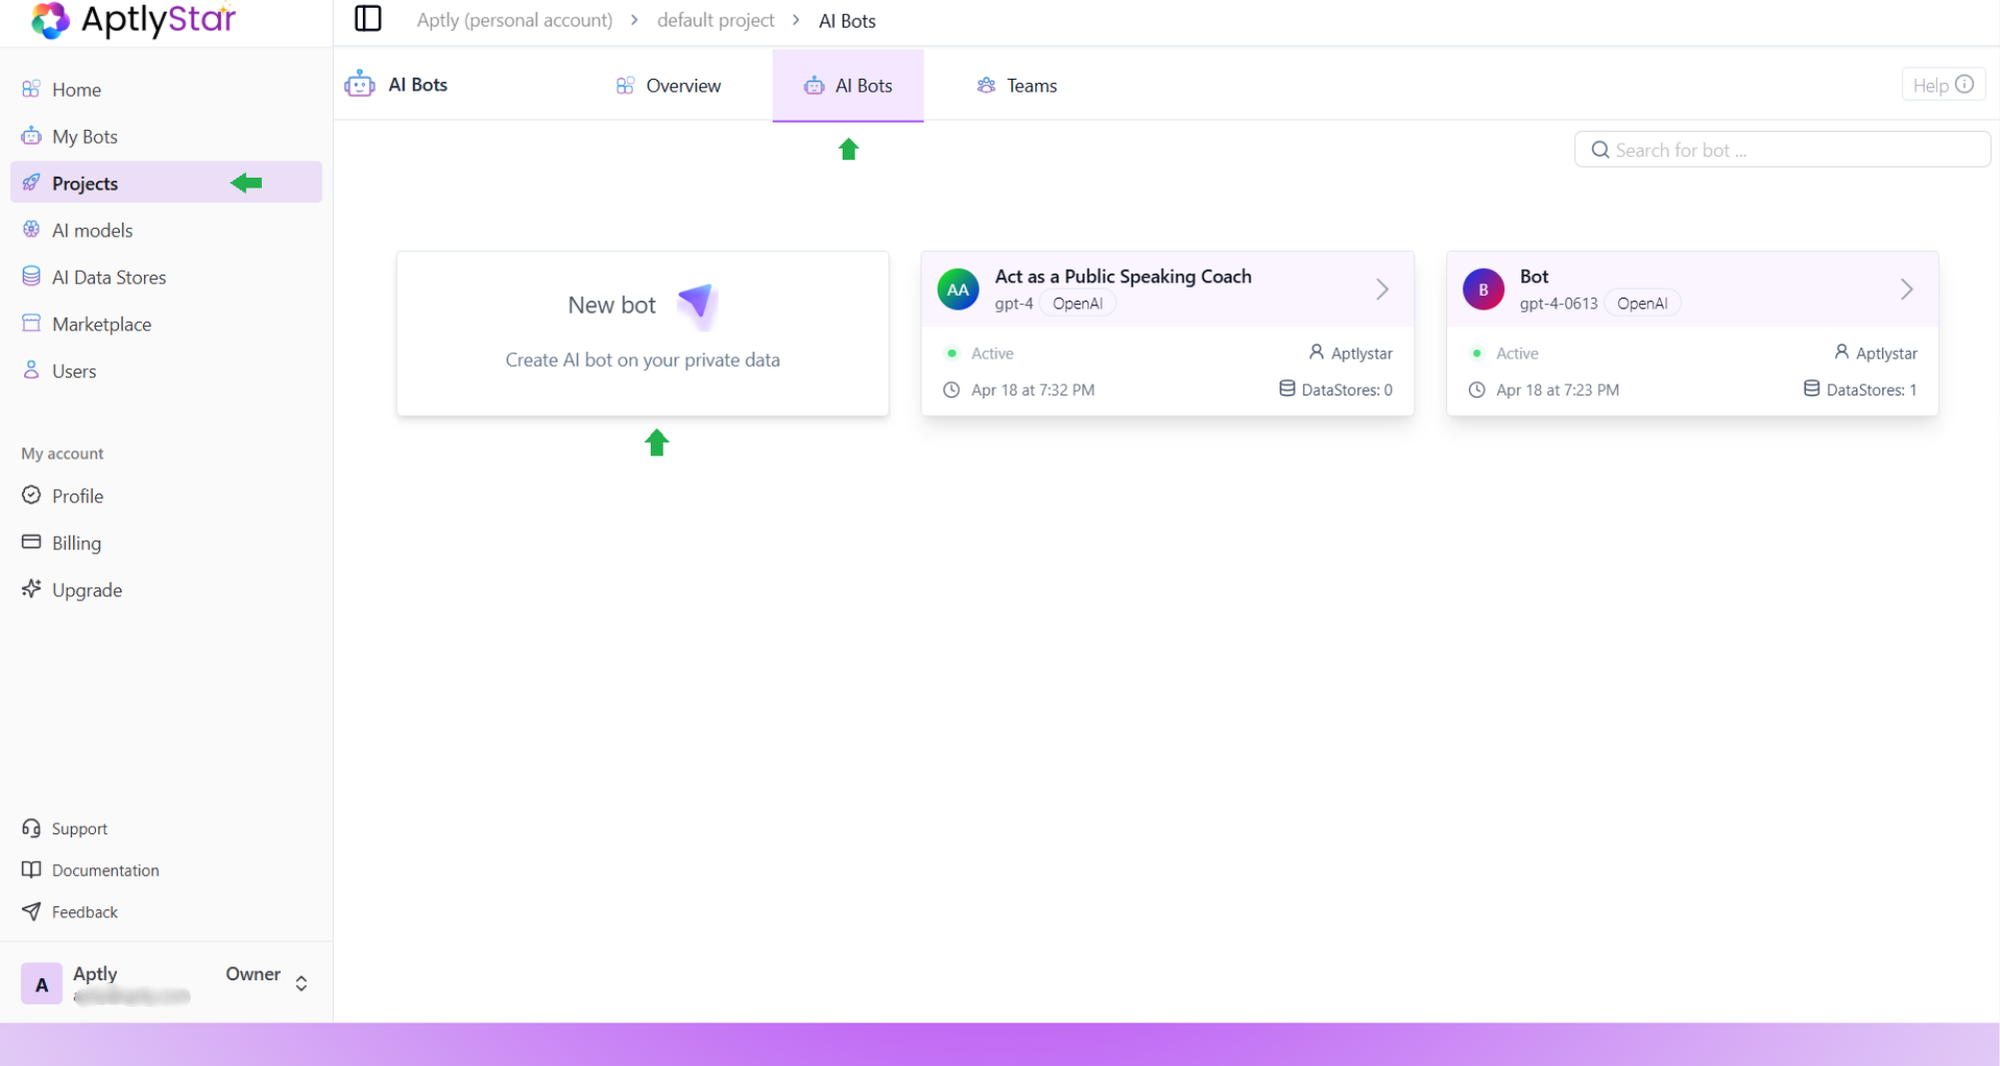Viewport: 2000px width, 1066px height.
Task: Select the AI Bots tab
Action: [x=848, y=86]
